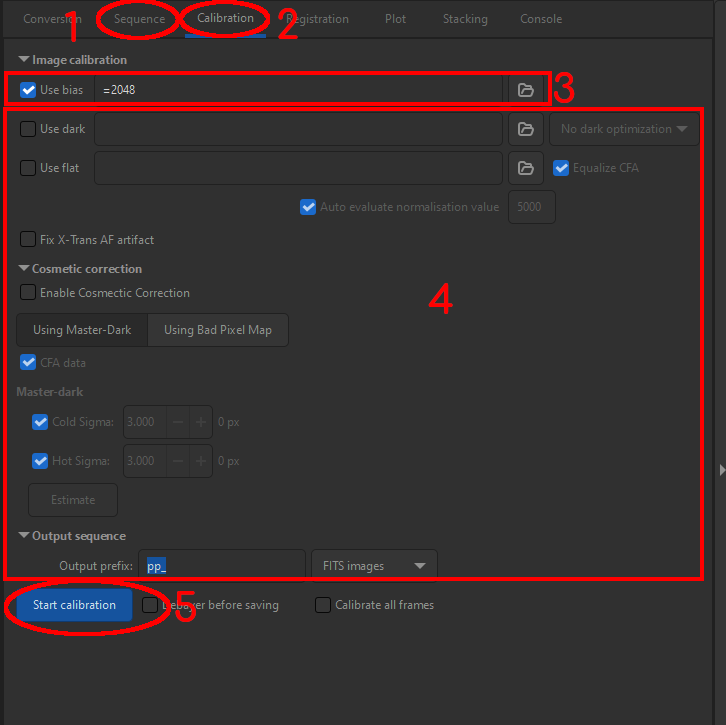Increase Hot Sigma with plus button
726x725 pixels.
click(x=200, y=461)
